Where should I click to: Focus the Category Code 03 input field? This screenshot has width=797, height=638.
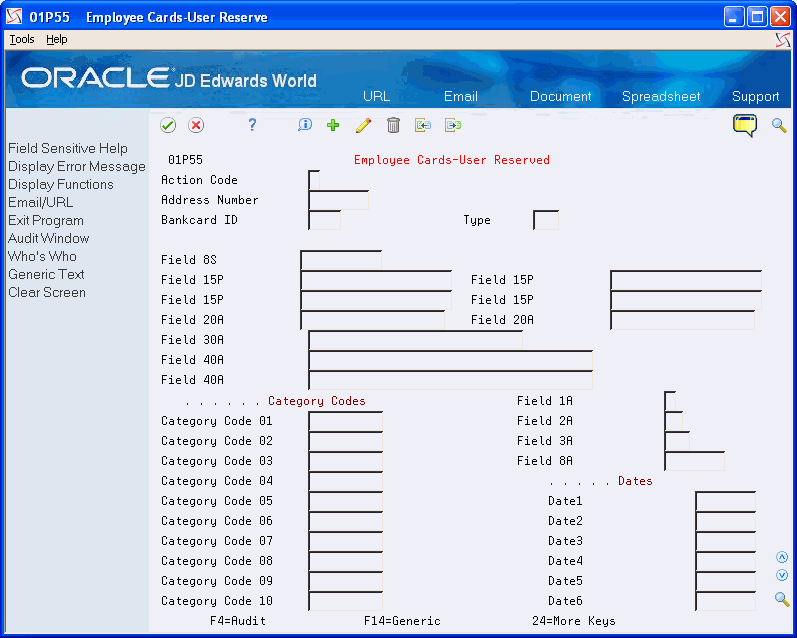tap(346, 462)
